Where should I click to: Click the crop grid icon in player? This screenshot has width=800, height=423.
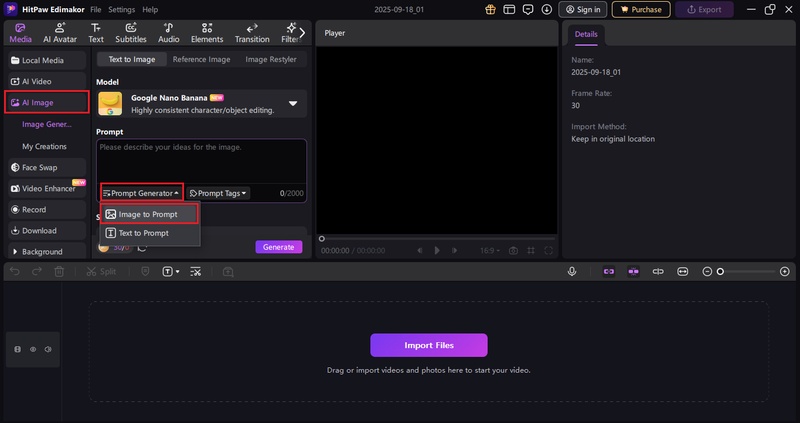tap(531, 251)
